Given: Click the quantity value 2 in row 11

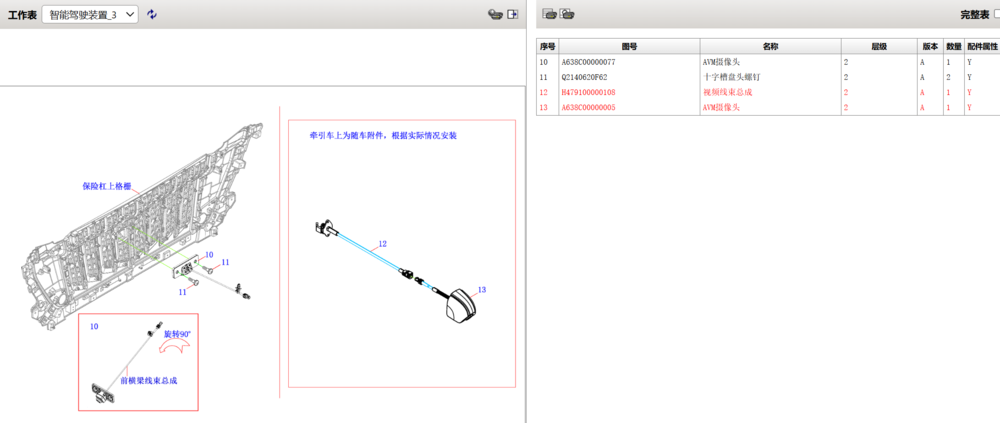Looking at the screenshot, I should click(948, 77).
